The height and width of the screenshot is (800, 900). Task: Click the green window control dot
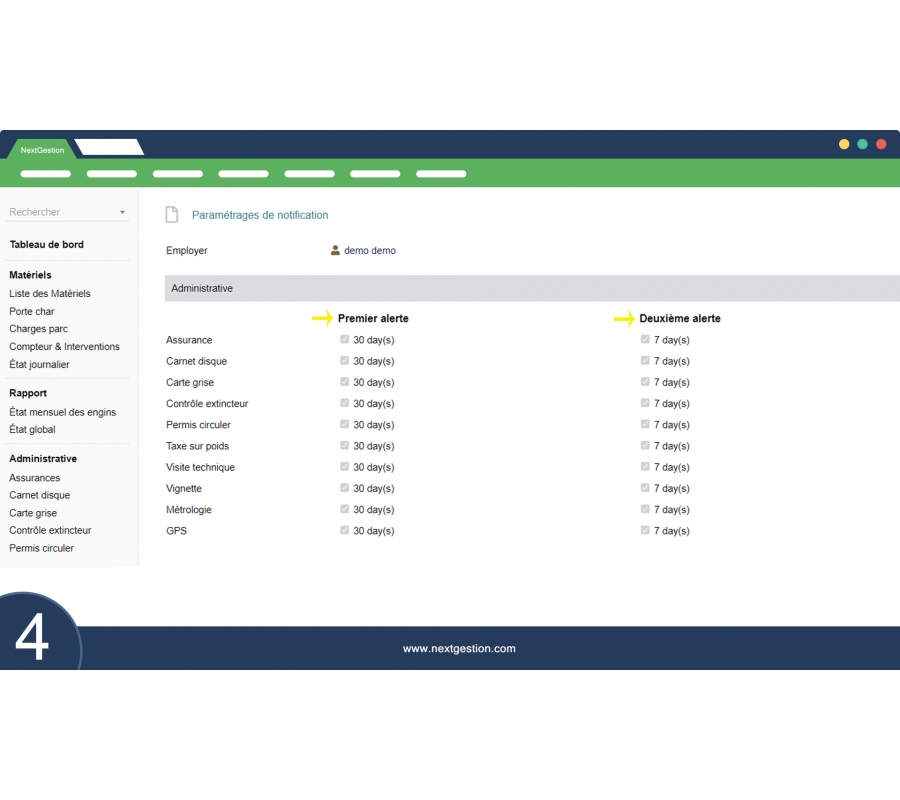click(862, 144)
